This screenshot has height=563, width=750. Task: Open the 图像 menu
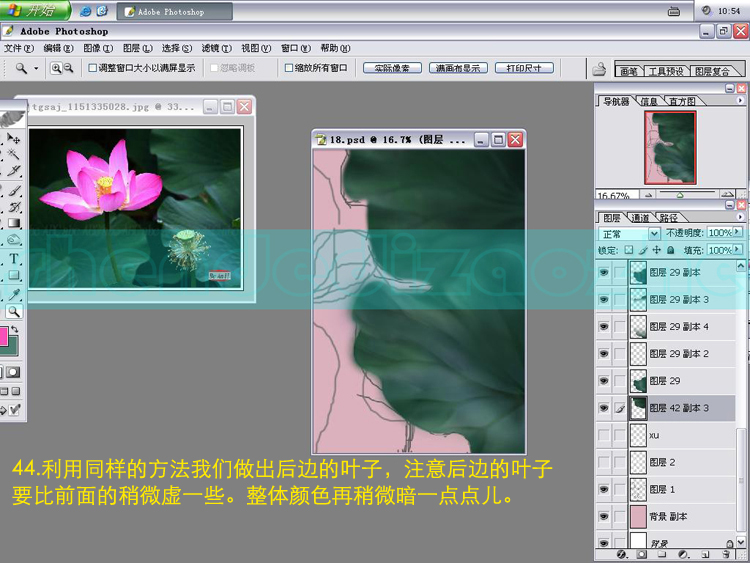tap(98, 48)
